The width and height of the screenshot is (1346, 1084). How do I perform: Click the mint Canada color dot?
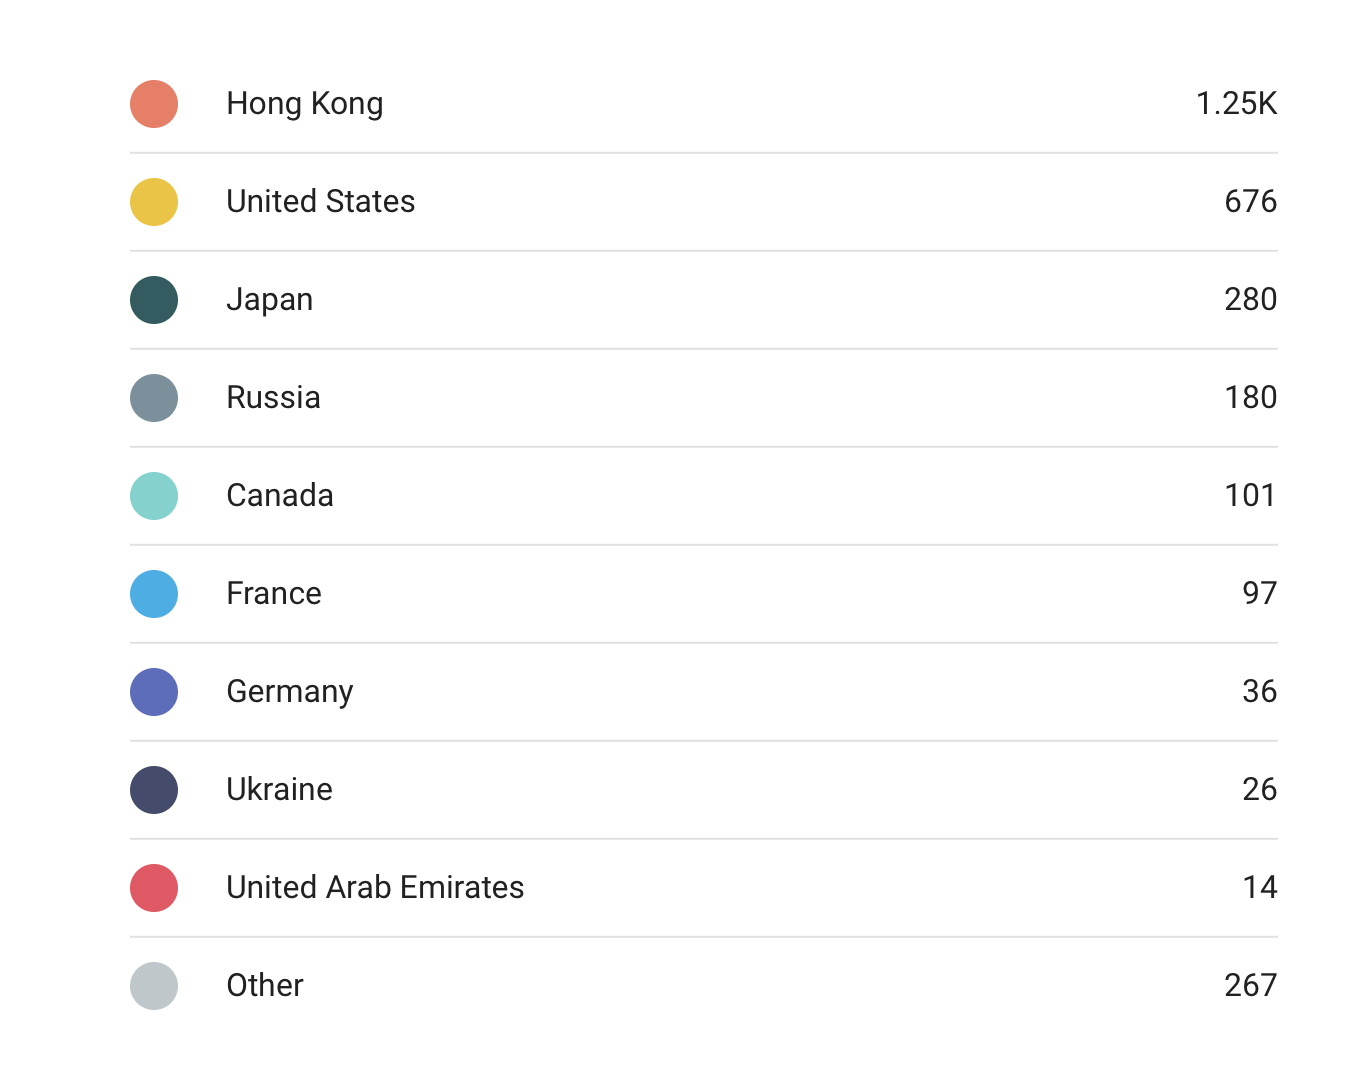click(154, 496)
